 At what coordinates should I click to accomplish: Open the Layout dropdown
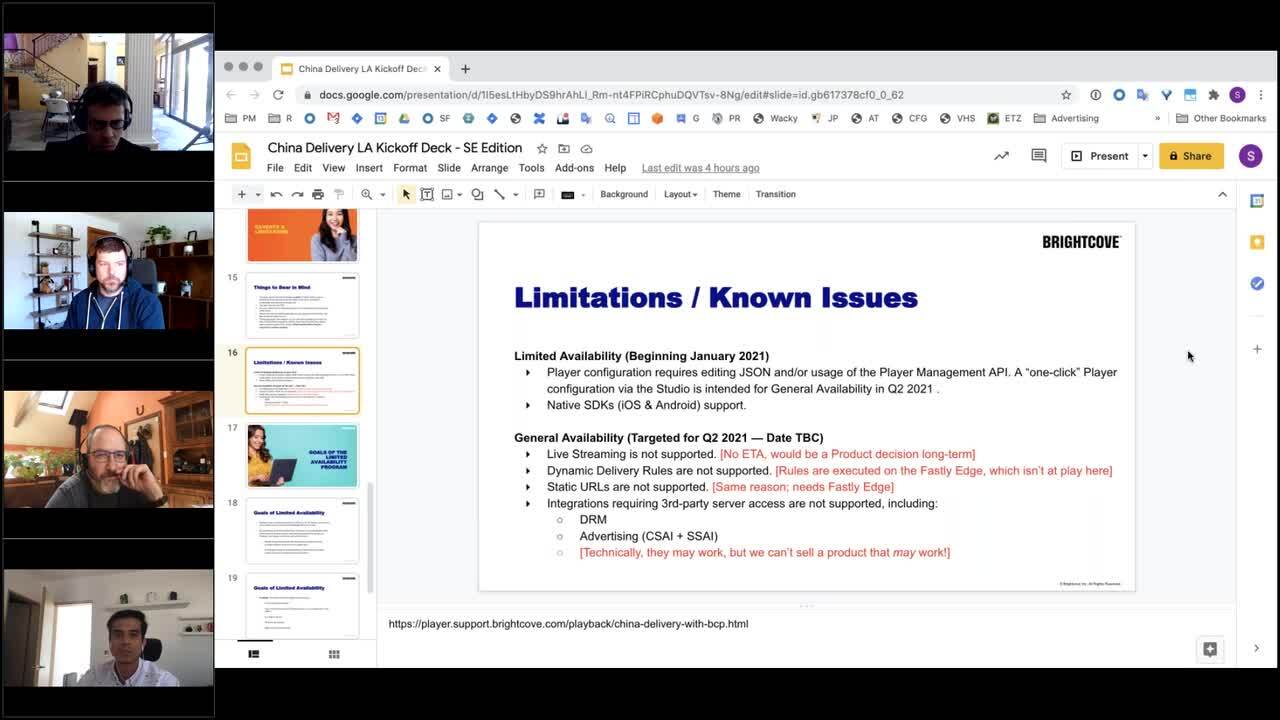tap(680, 194)
